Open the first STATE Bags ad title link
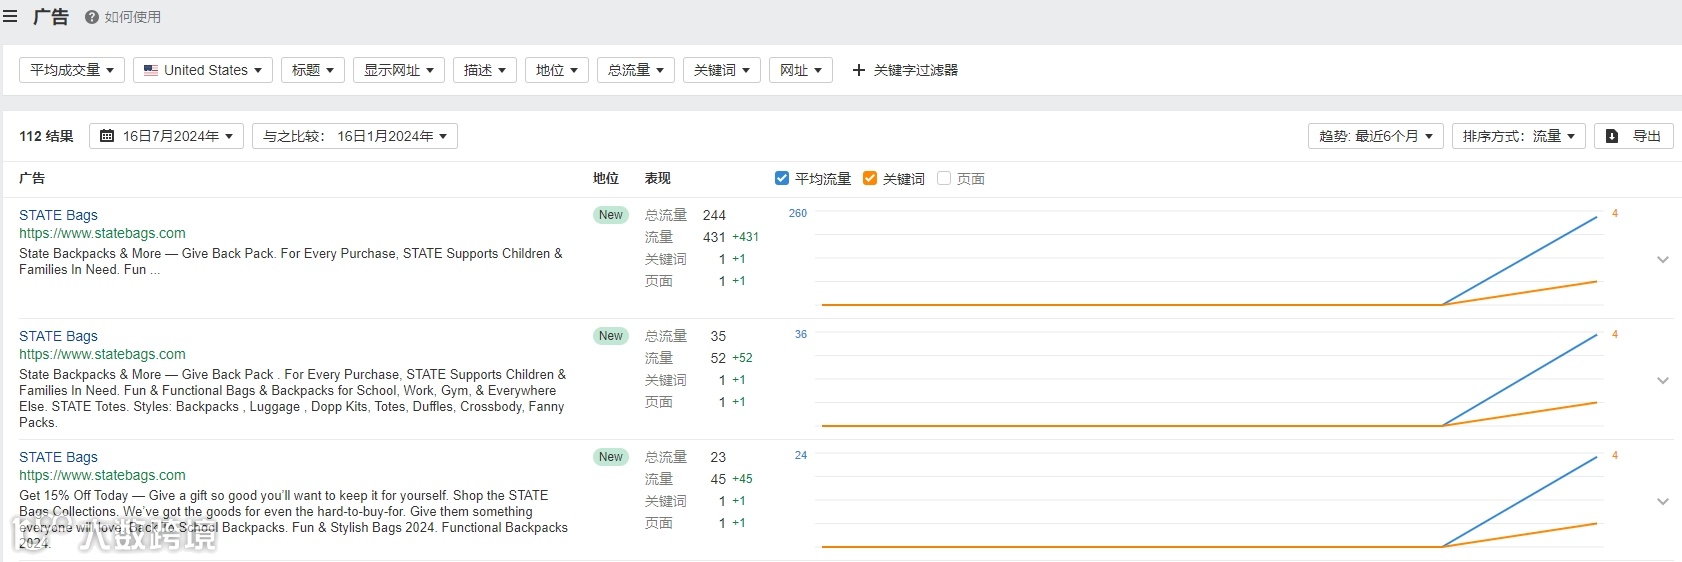Viewport: 1682px width, 562px height. pyautogui.click(x=58, y=215)
